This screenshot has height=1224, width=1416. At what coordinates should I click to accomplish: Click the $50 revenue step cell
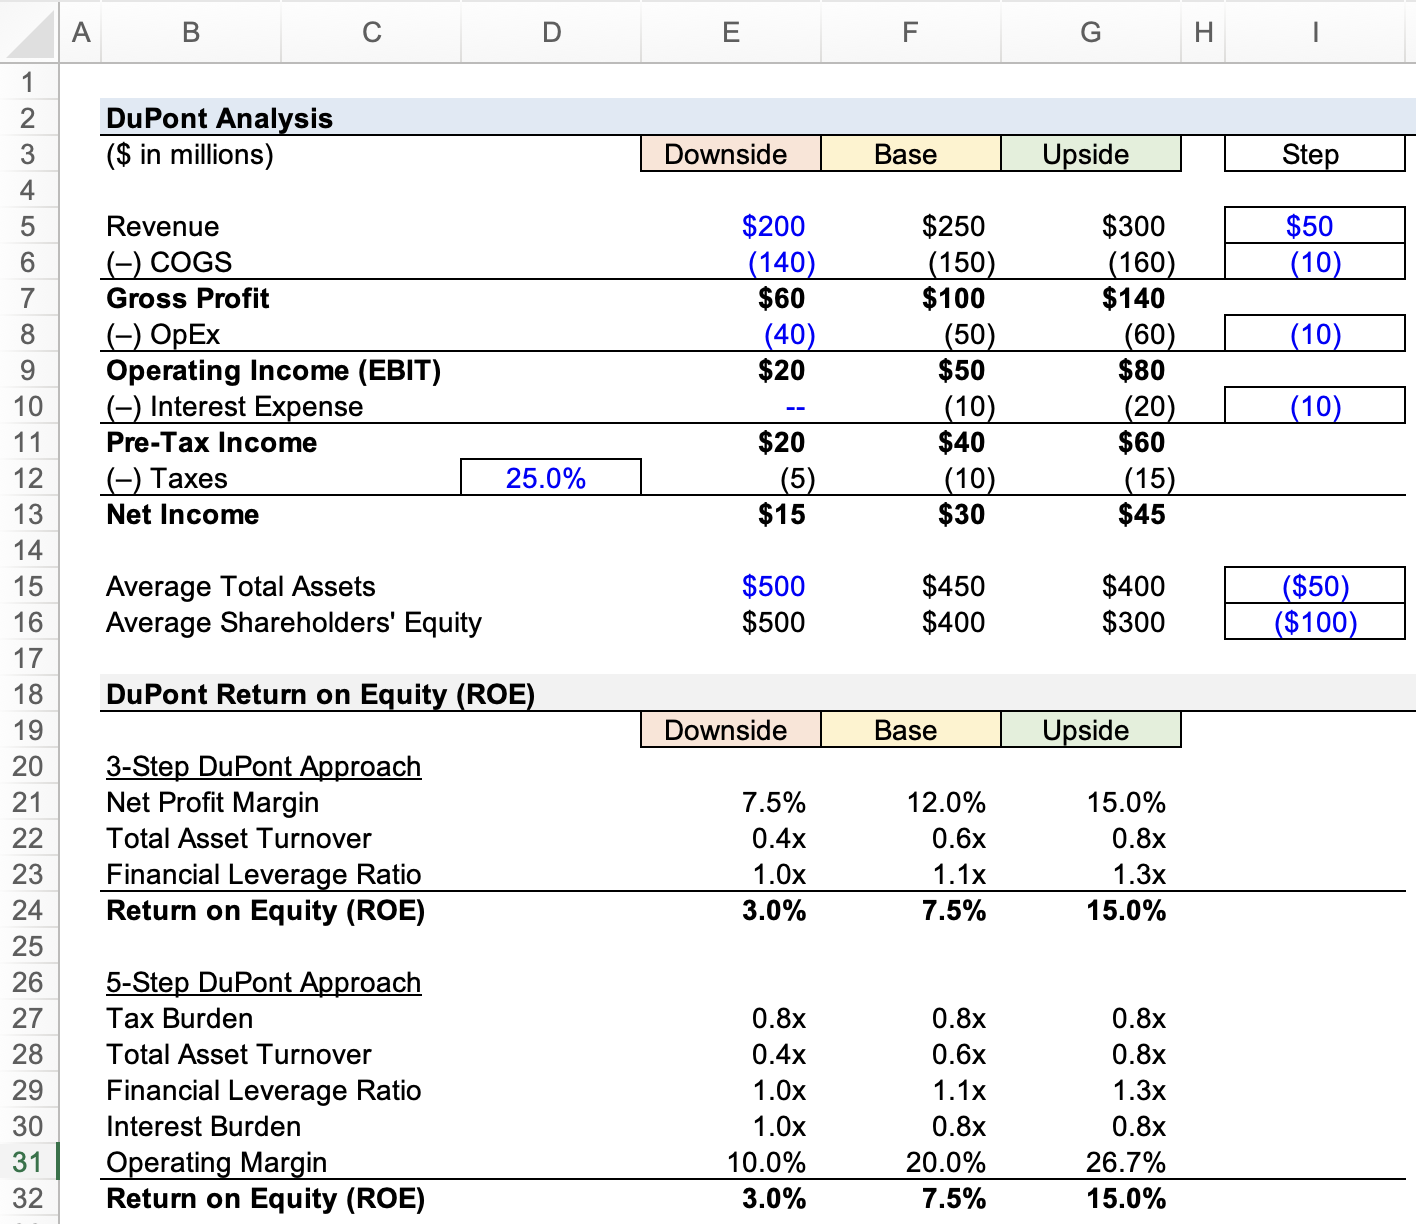[x=1315, y=226]
